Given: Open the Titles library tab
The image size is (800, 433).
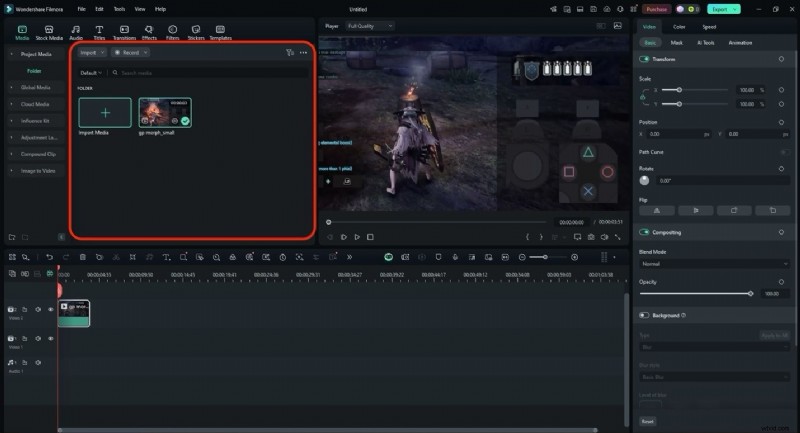Looking at the screenshot, I should (x=99, y=33).
